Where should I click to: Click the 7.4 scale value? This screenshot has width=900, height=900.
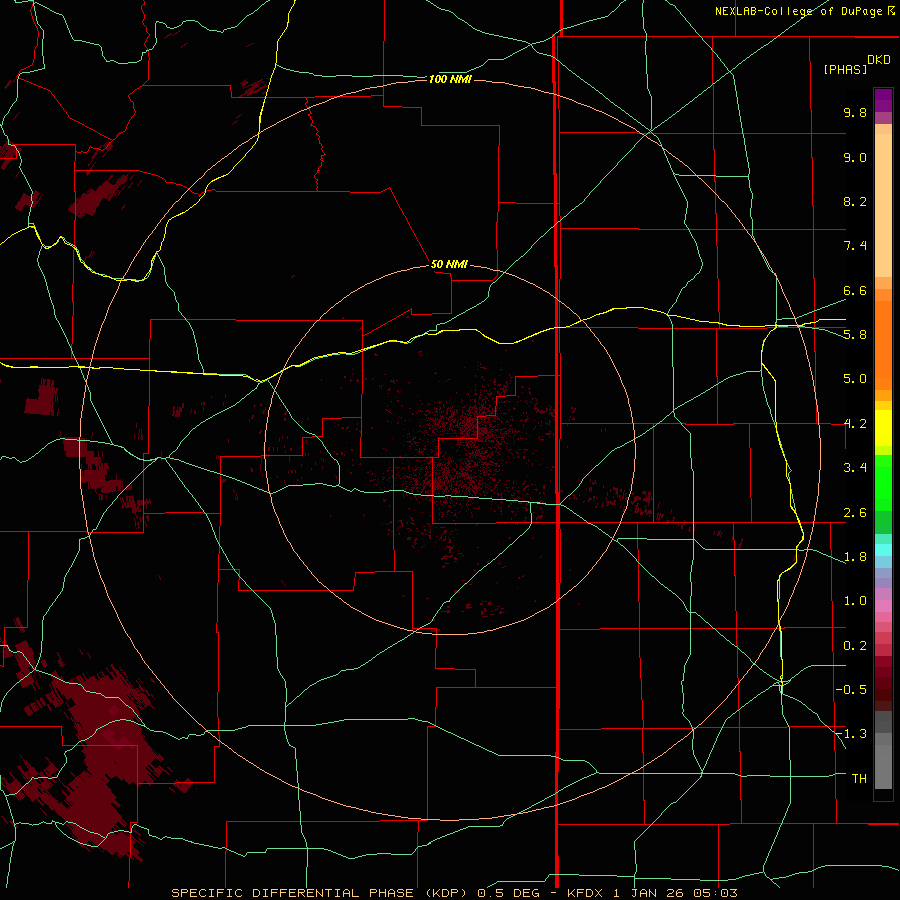tap(855, 246)
